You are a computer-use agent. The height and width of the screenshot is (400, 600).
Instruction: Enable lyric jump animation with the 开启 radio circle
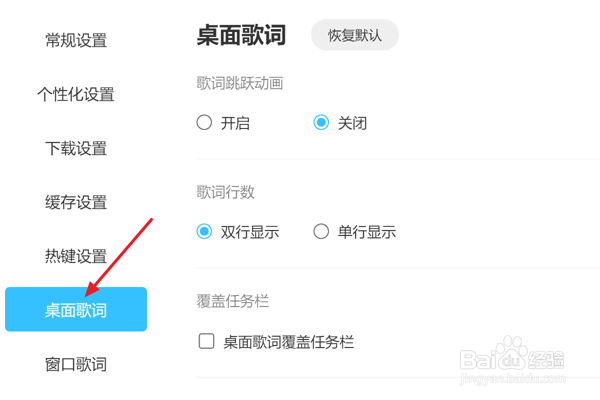[204, 122]
